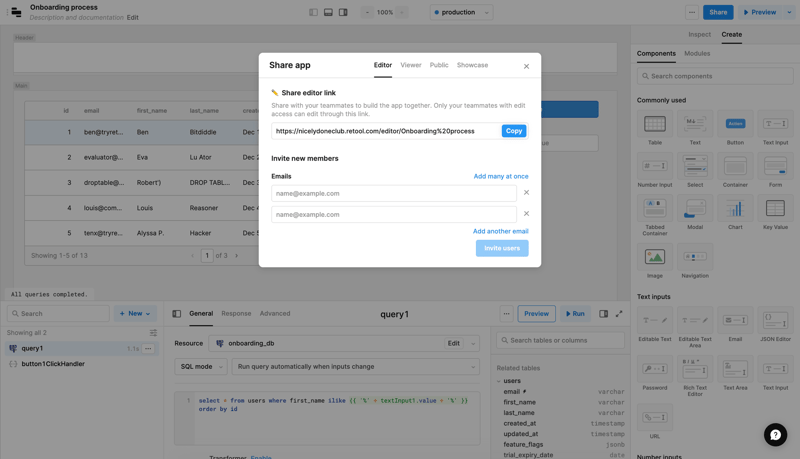Click the first email input field
The image size is (800, 459).
[x=394, y=193]
